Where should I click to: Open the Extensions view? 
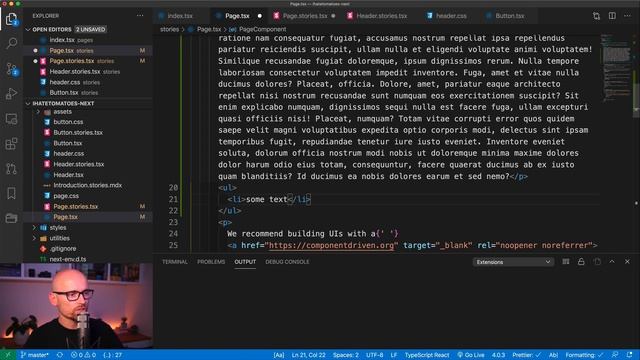click(x=11, y=144)
